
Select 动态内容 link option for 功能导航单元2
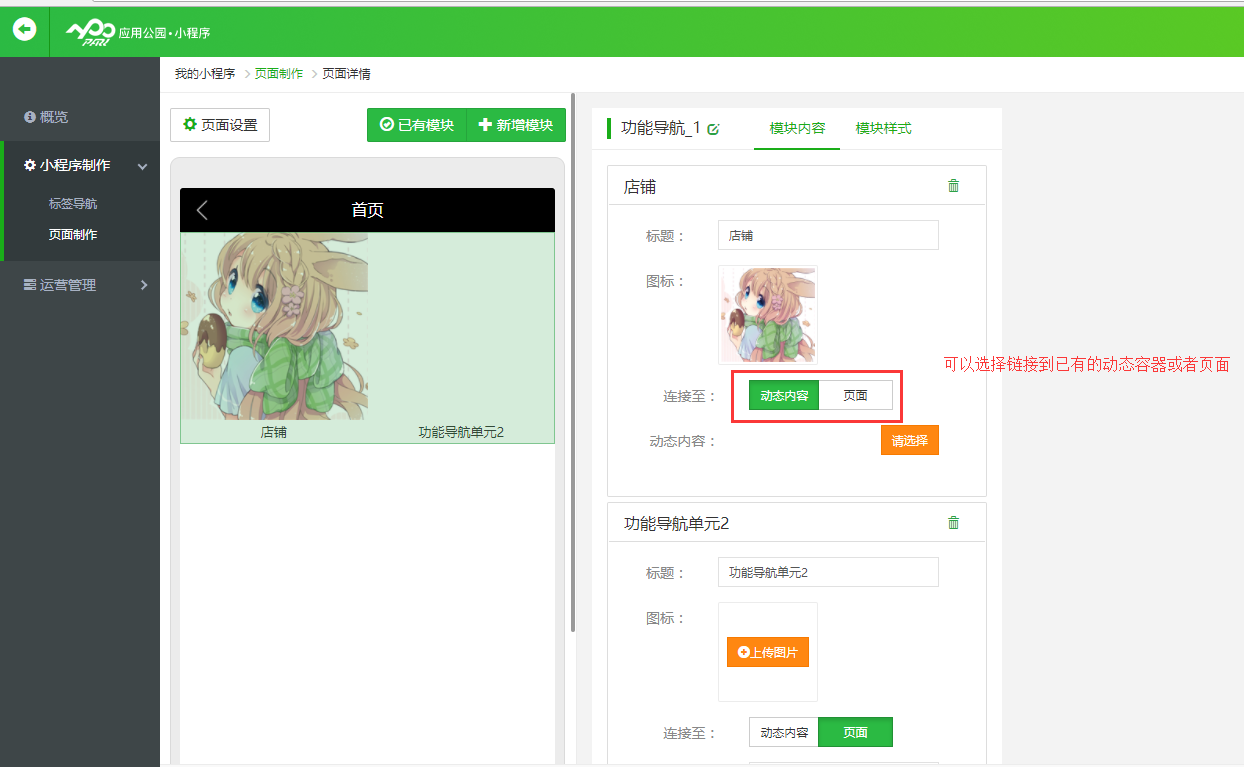click(x=784, y=733)
